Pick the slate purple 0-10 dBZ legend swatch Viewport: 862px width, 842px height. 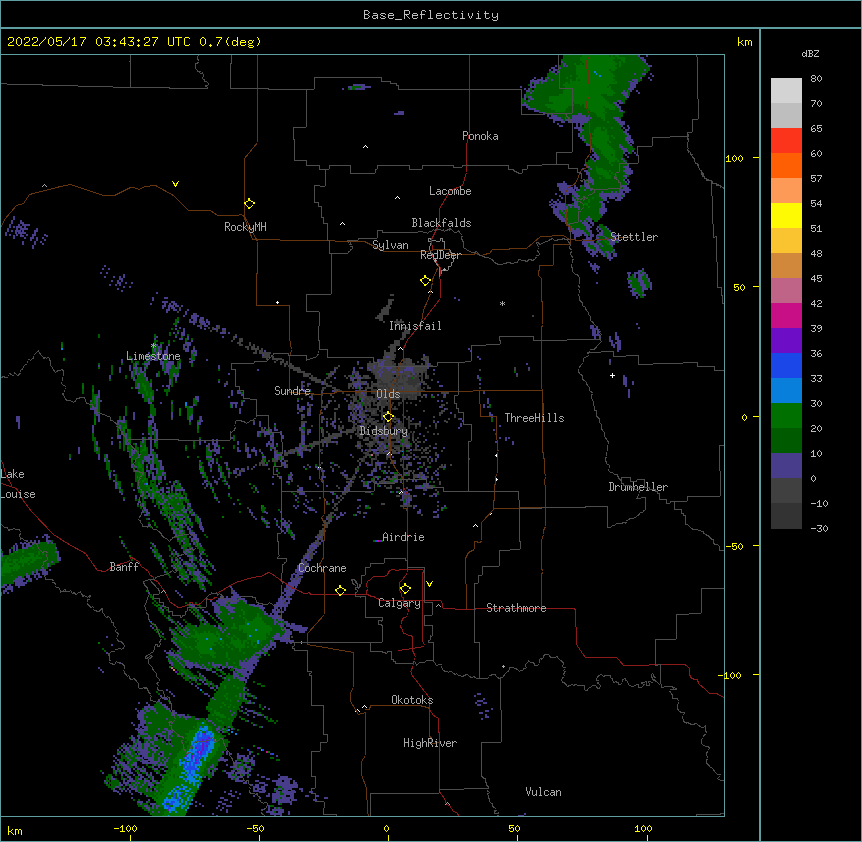click(786, 466)
